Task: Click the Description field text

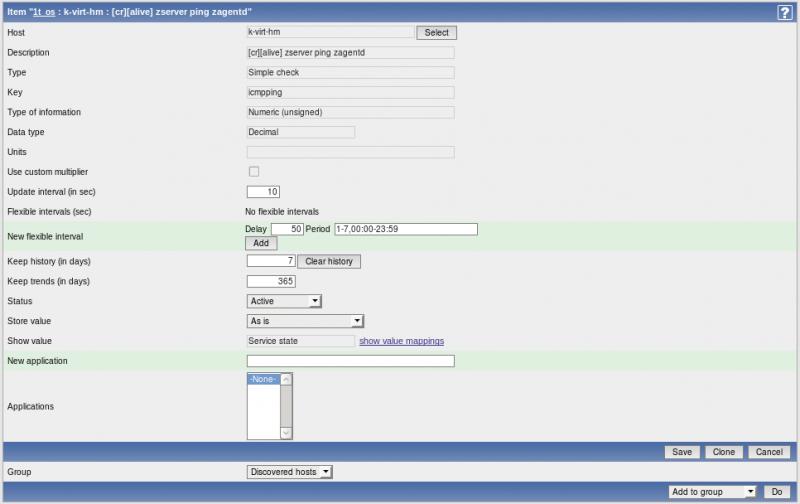Action: click(351, 53)
